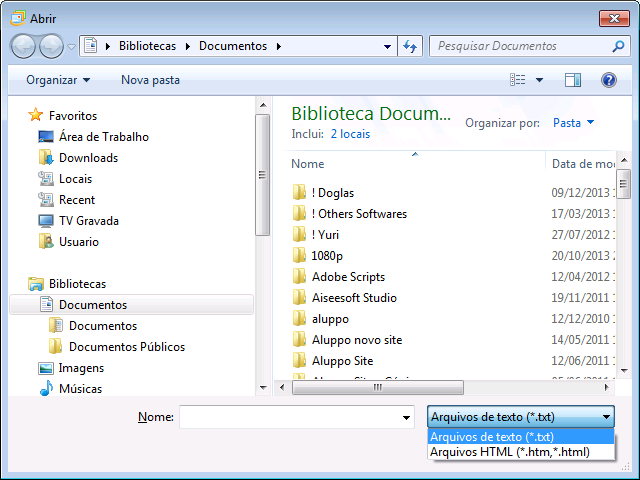Collapse the file type combo box
Screen dimensions: 640x480
coord(521,417)
